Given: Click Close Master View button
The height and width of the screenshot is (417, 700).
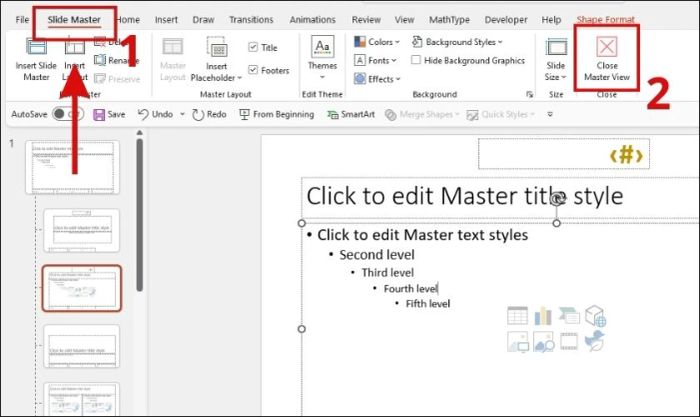Looking at the screenshot, I should tap(607, 59).
